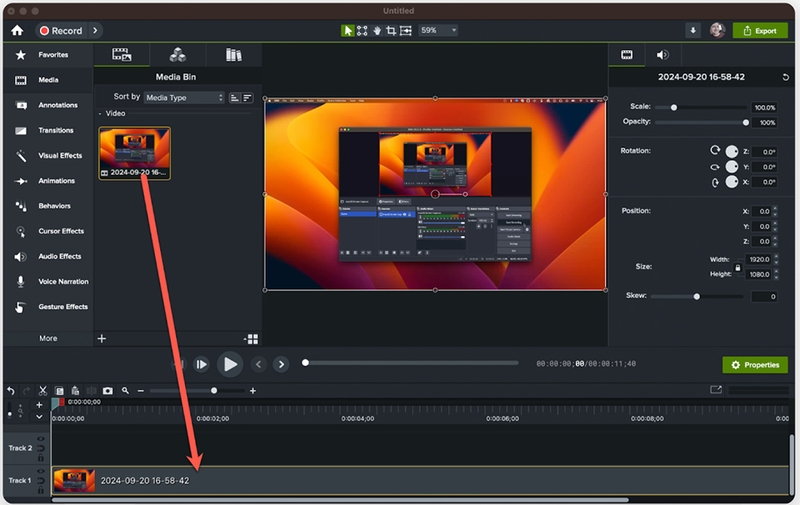Click the Behaviors icon in sidebar
Viewport: 800px width, 505px height.
tap(21, 206)
